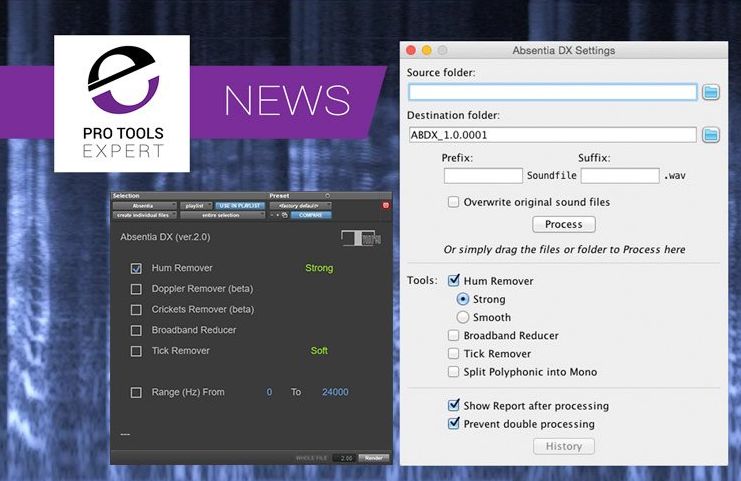Click the range end value 24000
This screenshot has width=741, height=481.
point(335,392)
